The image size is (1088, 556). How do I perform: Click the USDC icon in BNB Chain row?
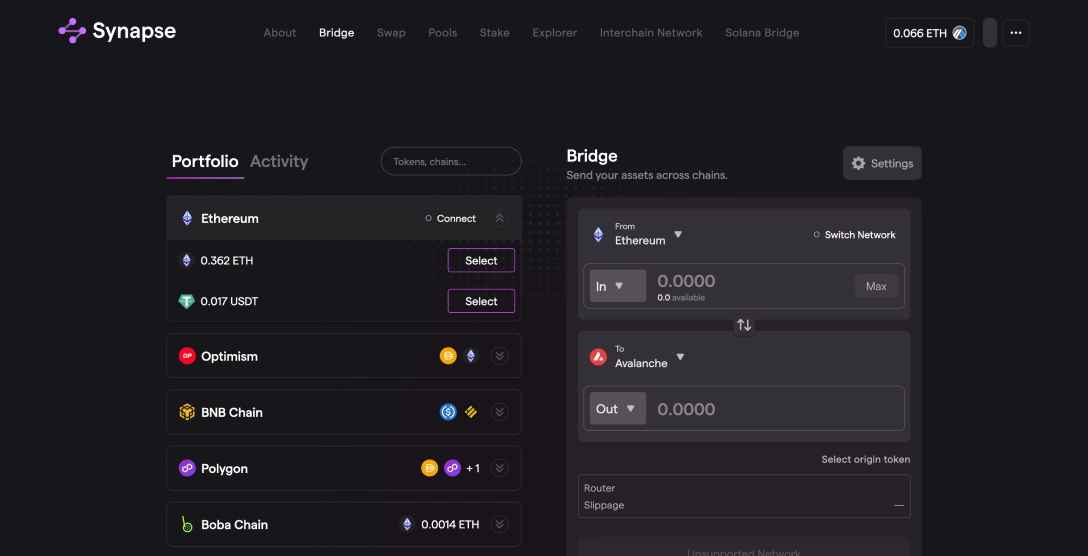448,412
